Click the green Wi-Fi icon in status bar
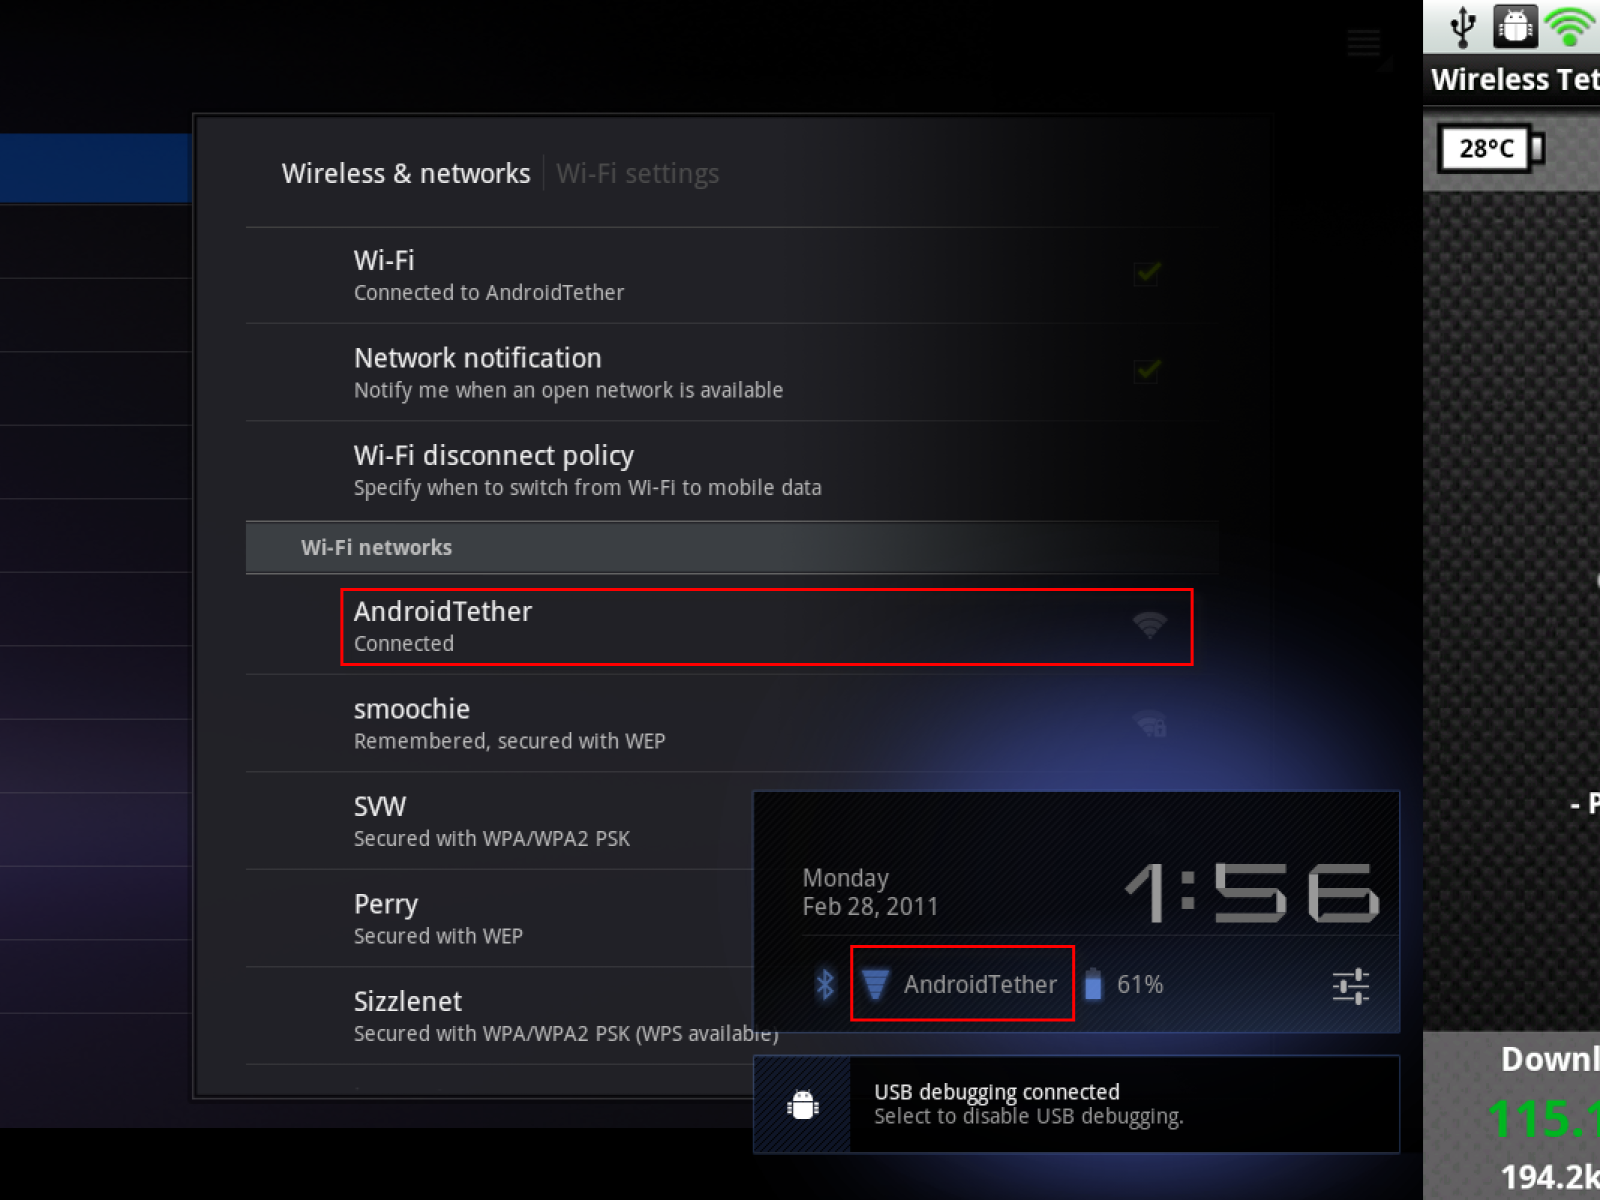The height and width of the screenshot is (1200, 1600). click(1571, 27)
